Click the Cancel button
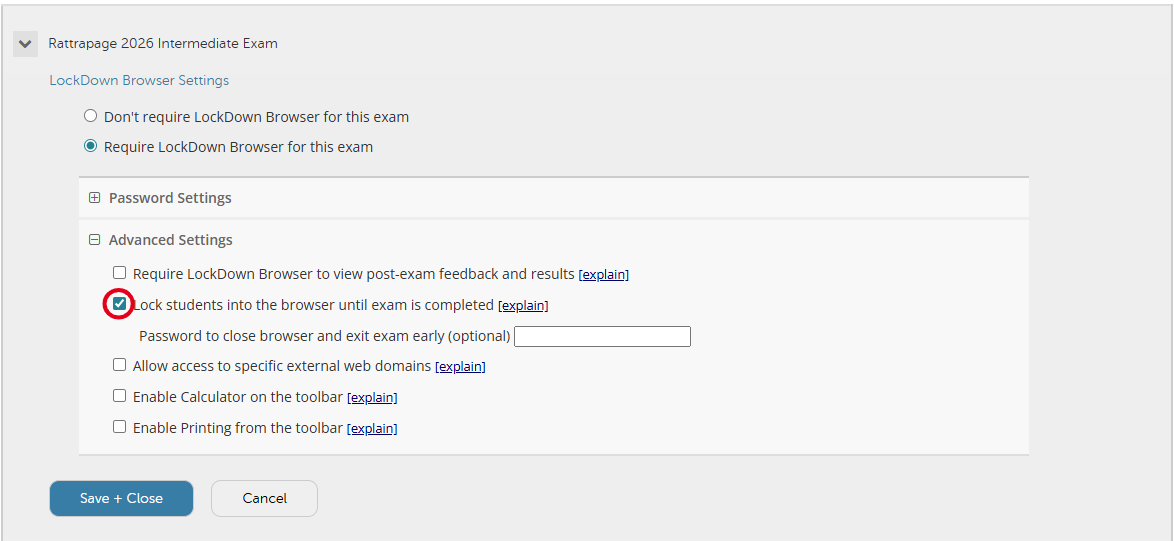 click(264, 498)
